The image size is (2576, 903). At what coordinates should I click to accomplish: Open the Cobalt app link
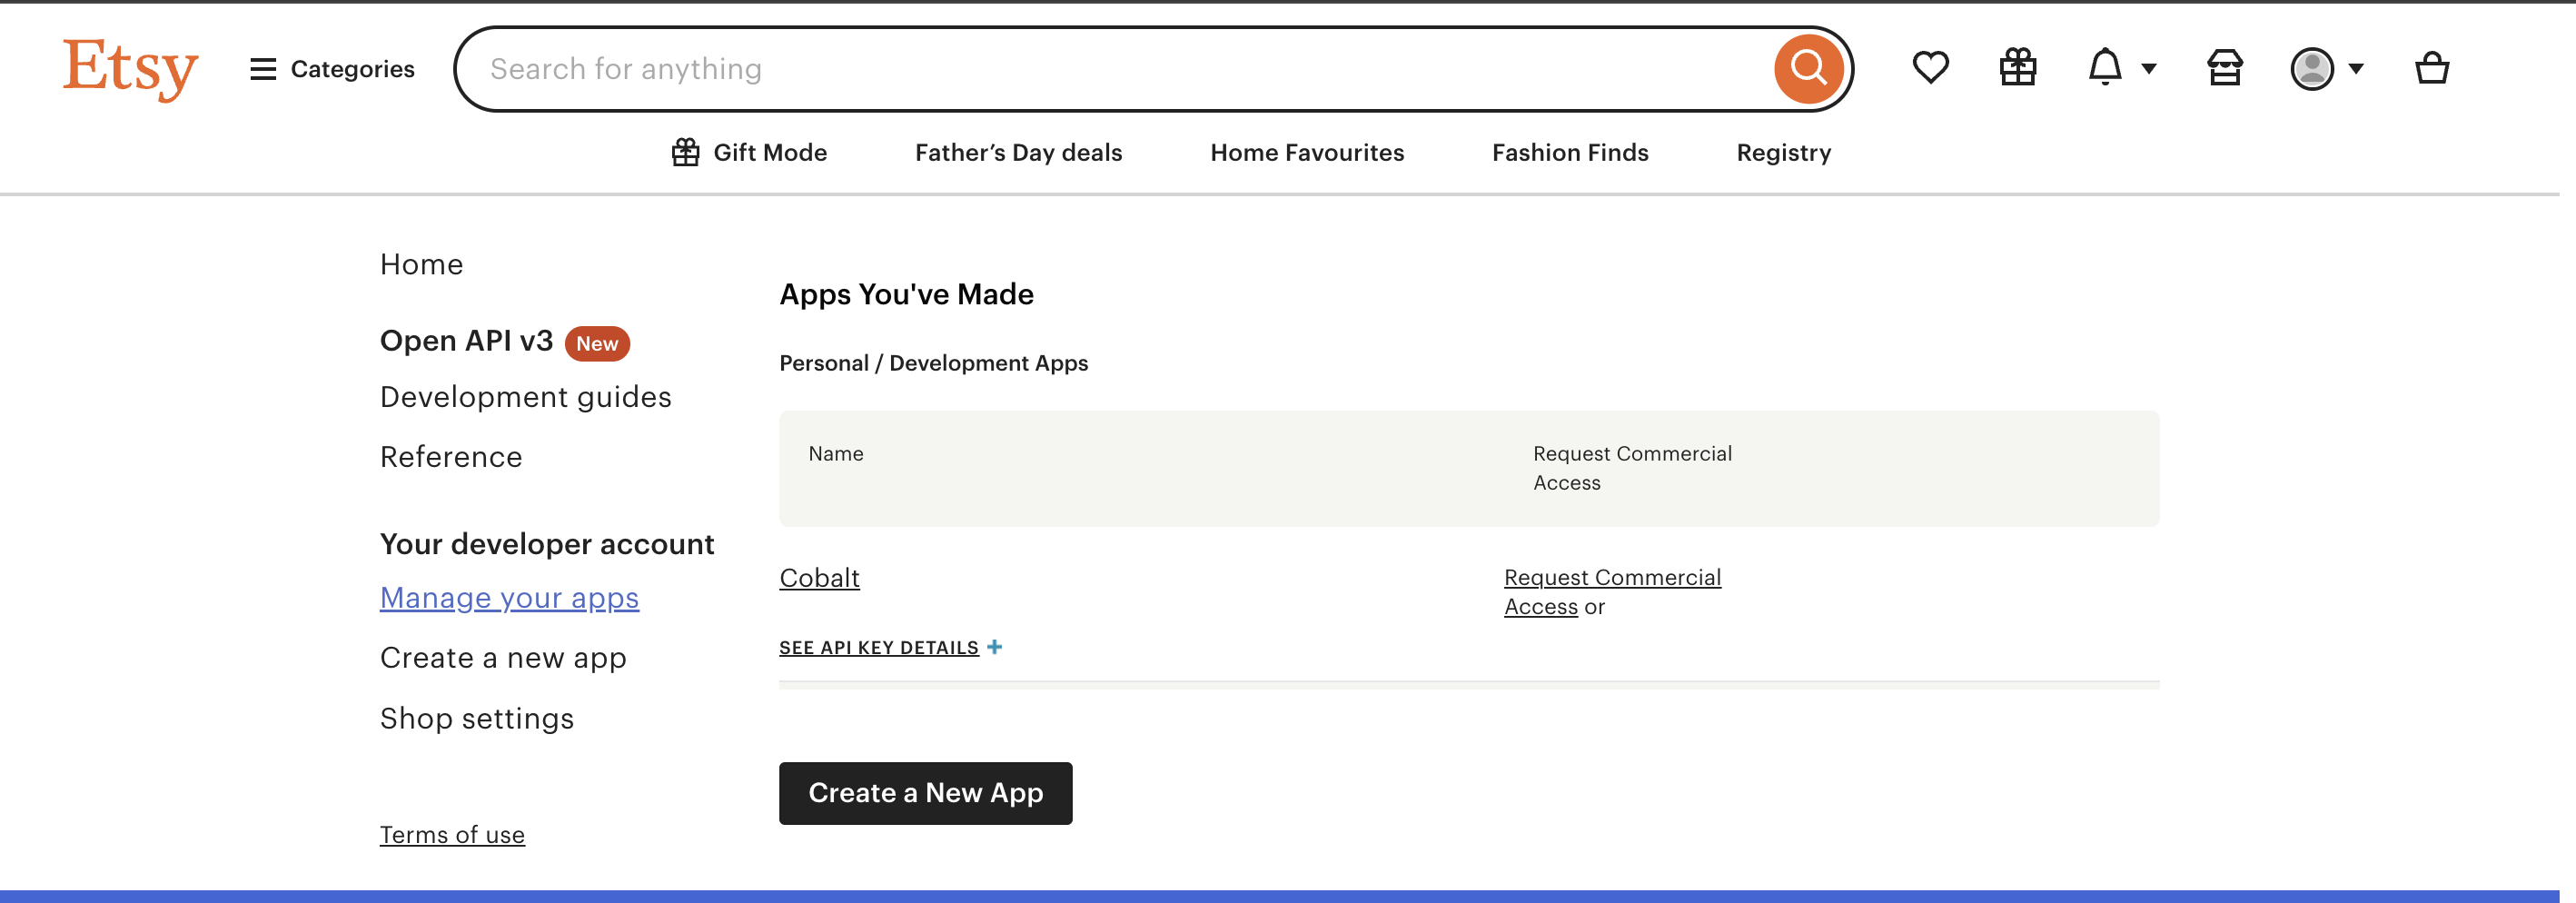819,578
